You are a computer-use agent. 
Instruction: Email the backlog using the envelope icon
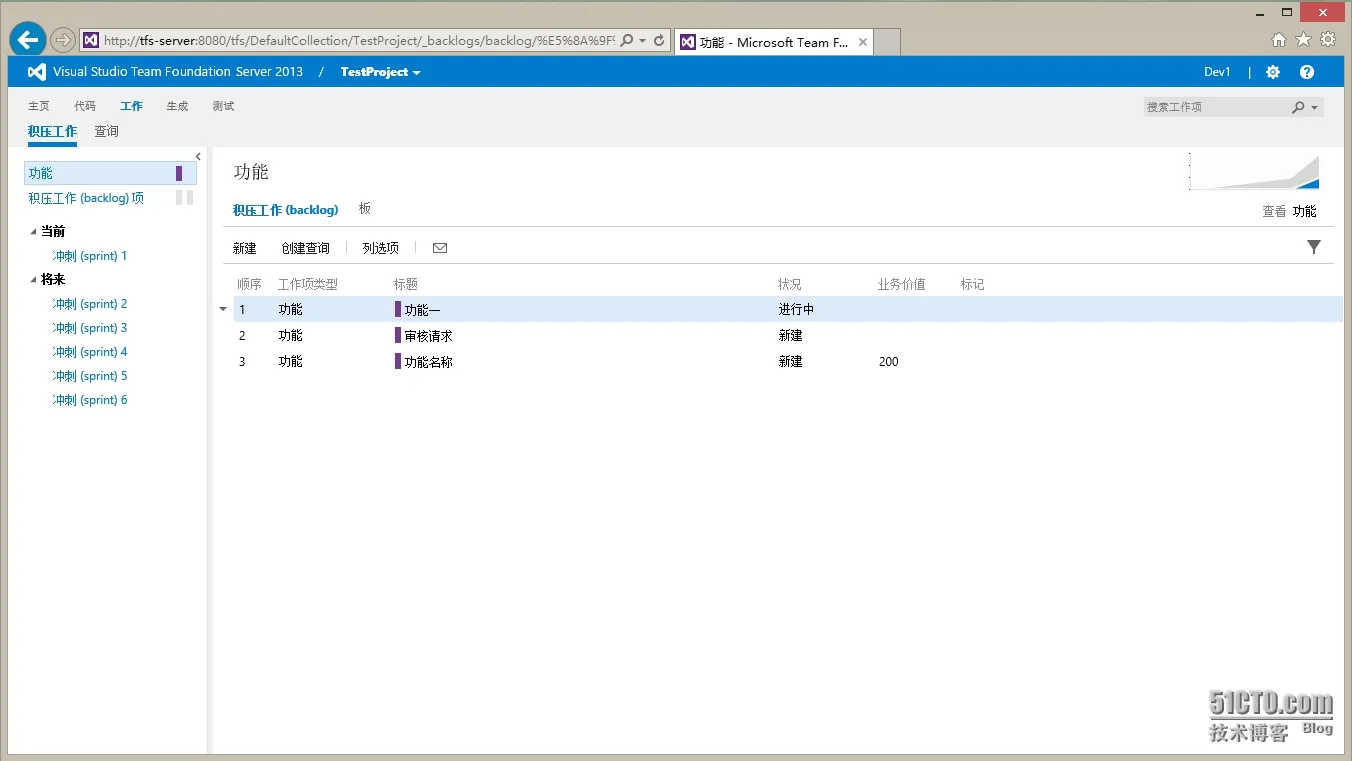tap(440, 248)
